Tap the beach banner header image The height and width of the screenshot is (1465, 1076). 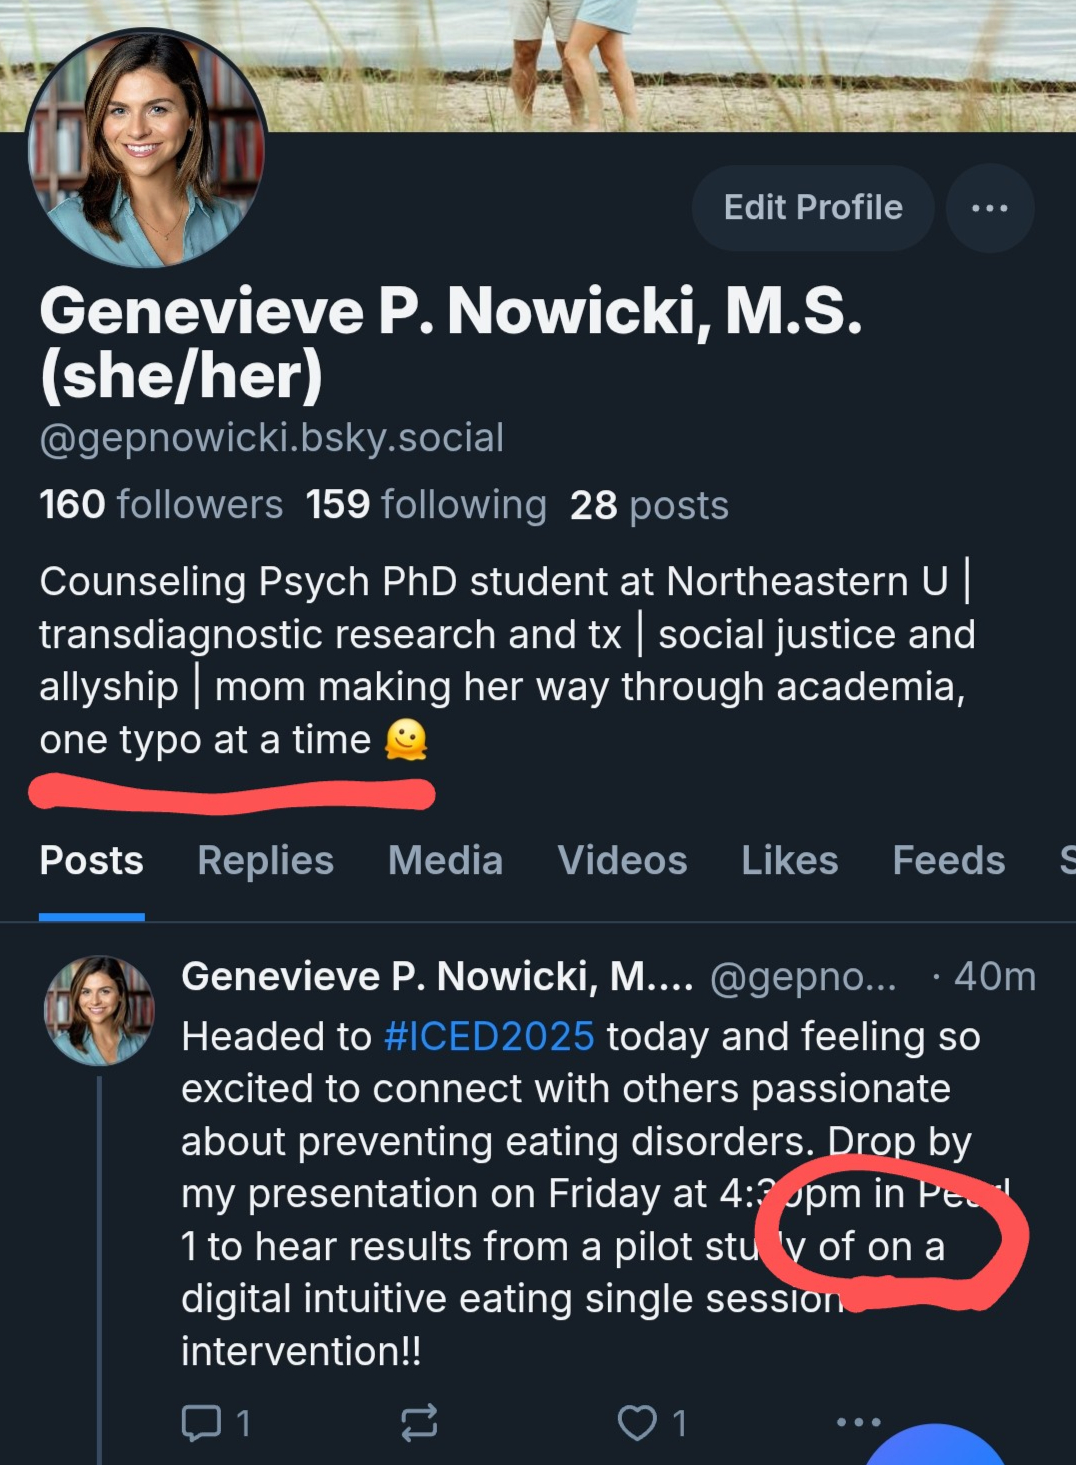point(650,60)
